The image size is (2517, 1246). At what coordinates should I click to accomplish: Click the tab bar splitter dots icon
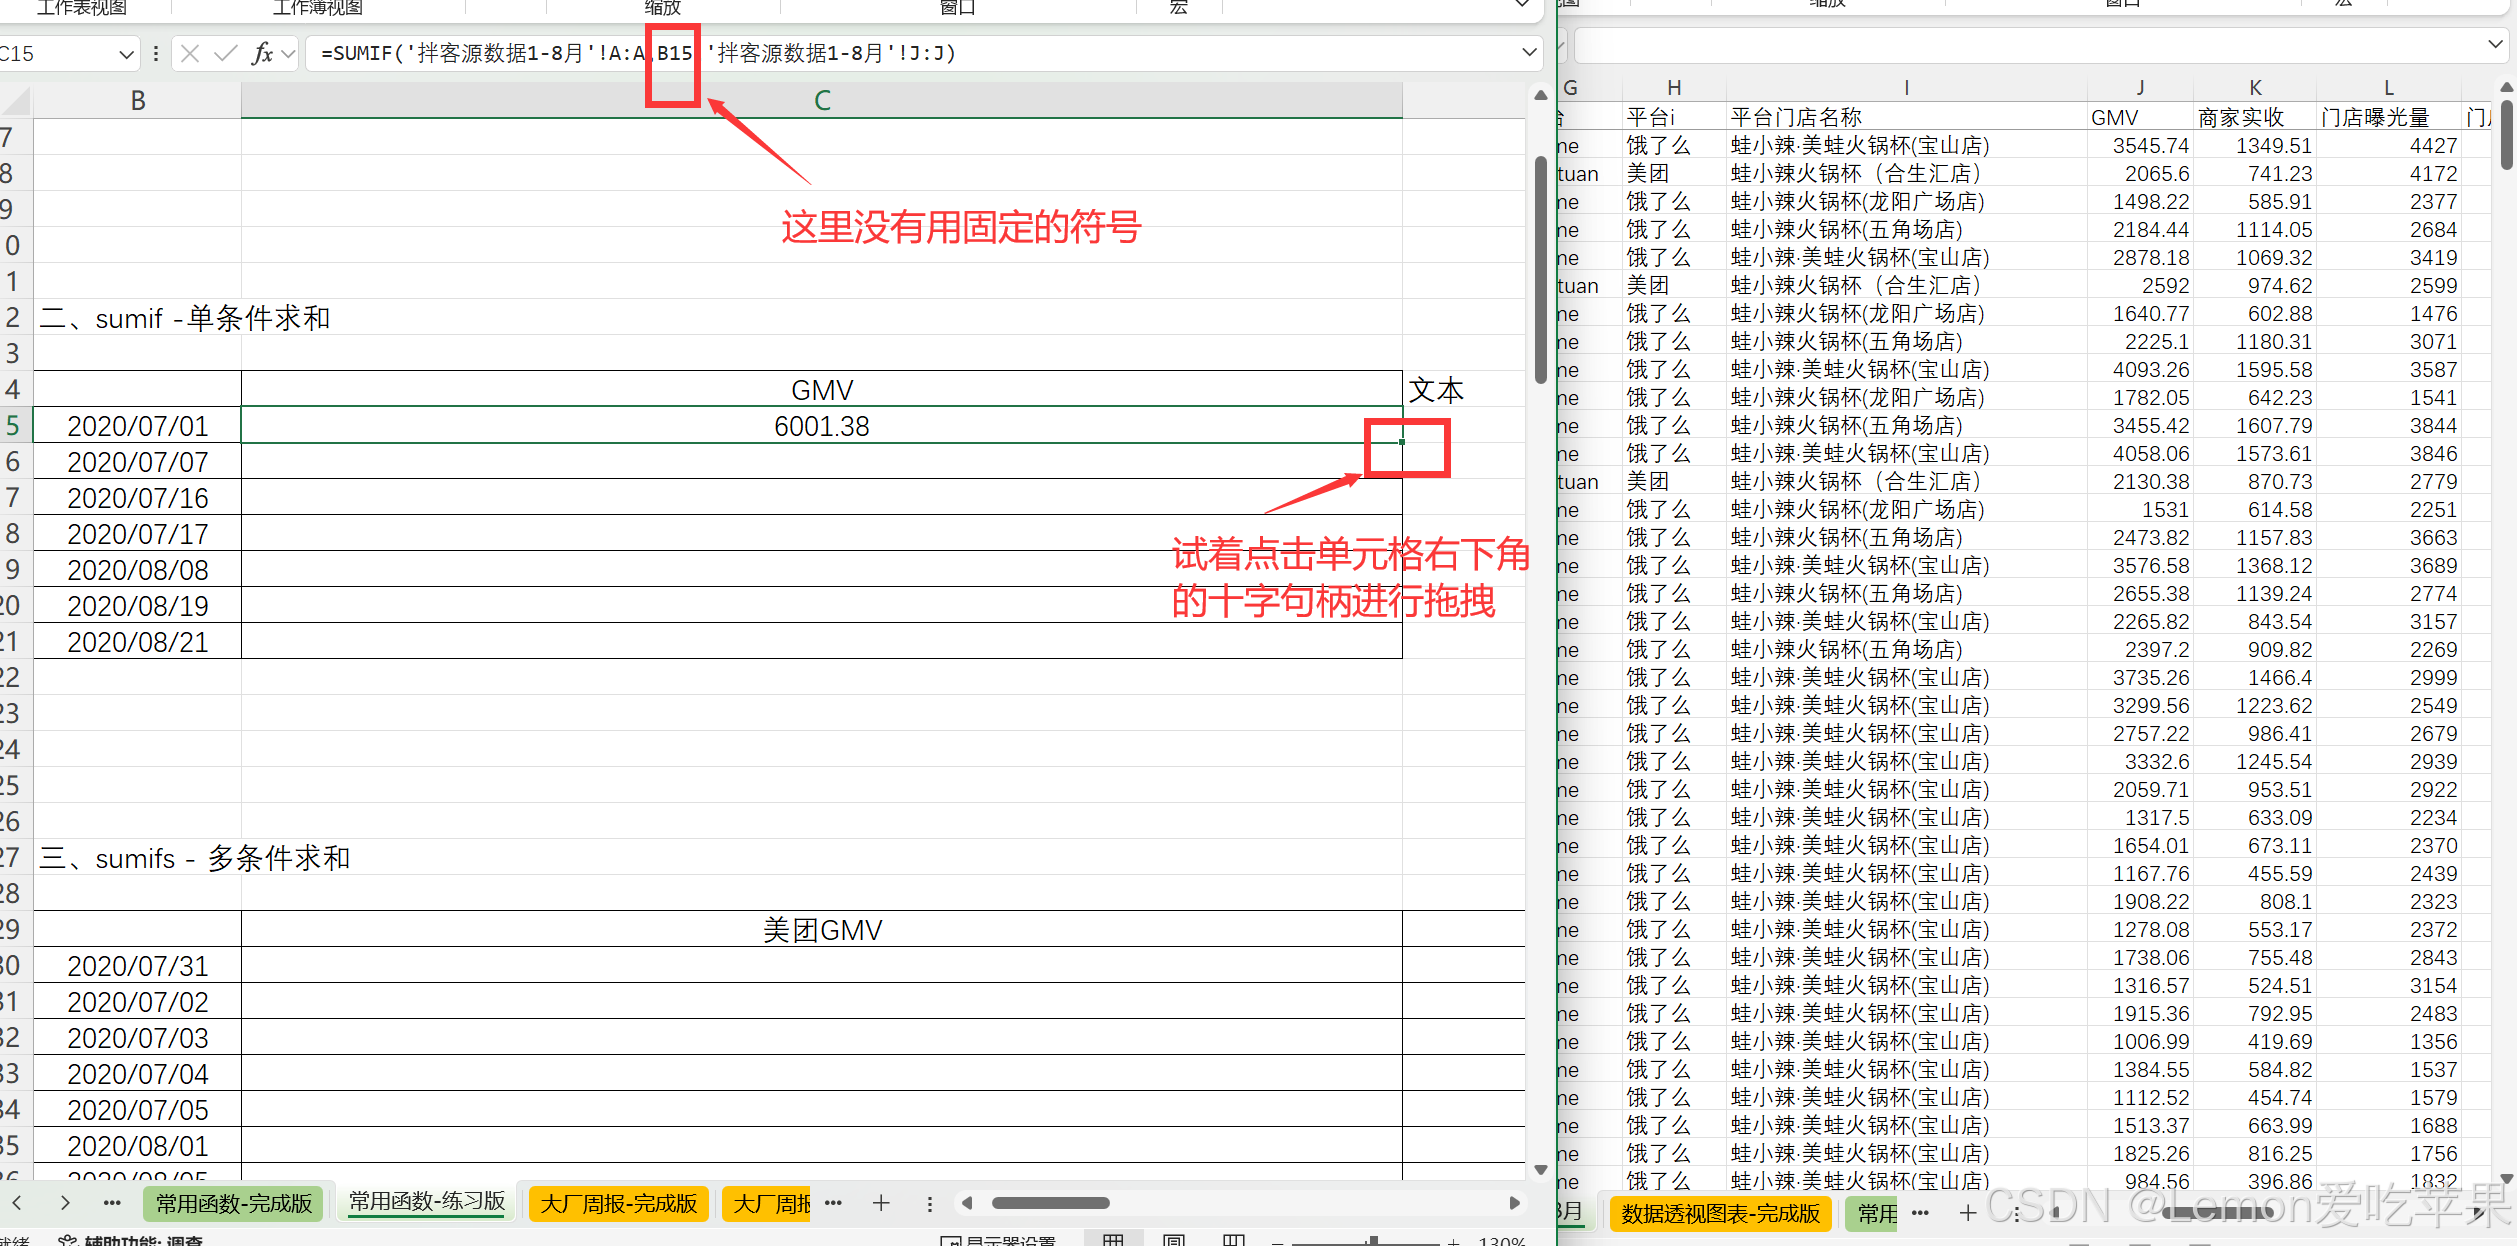tap(930, 1204)
